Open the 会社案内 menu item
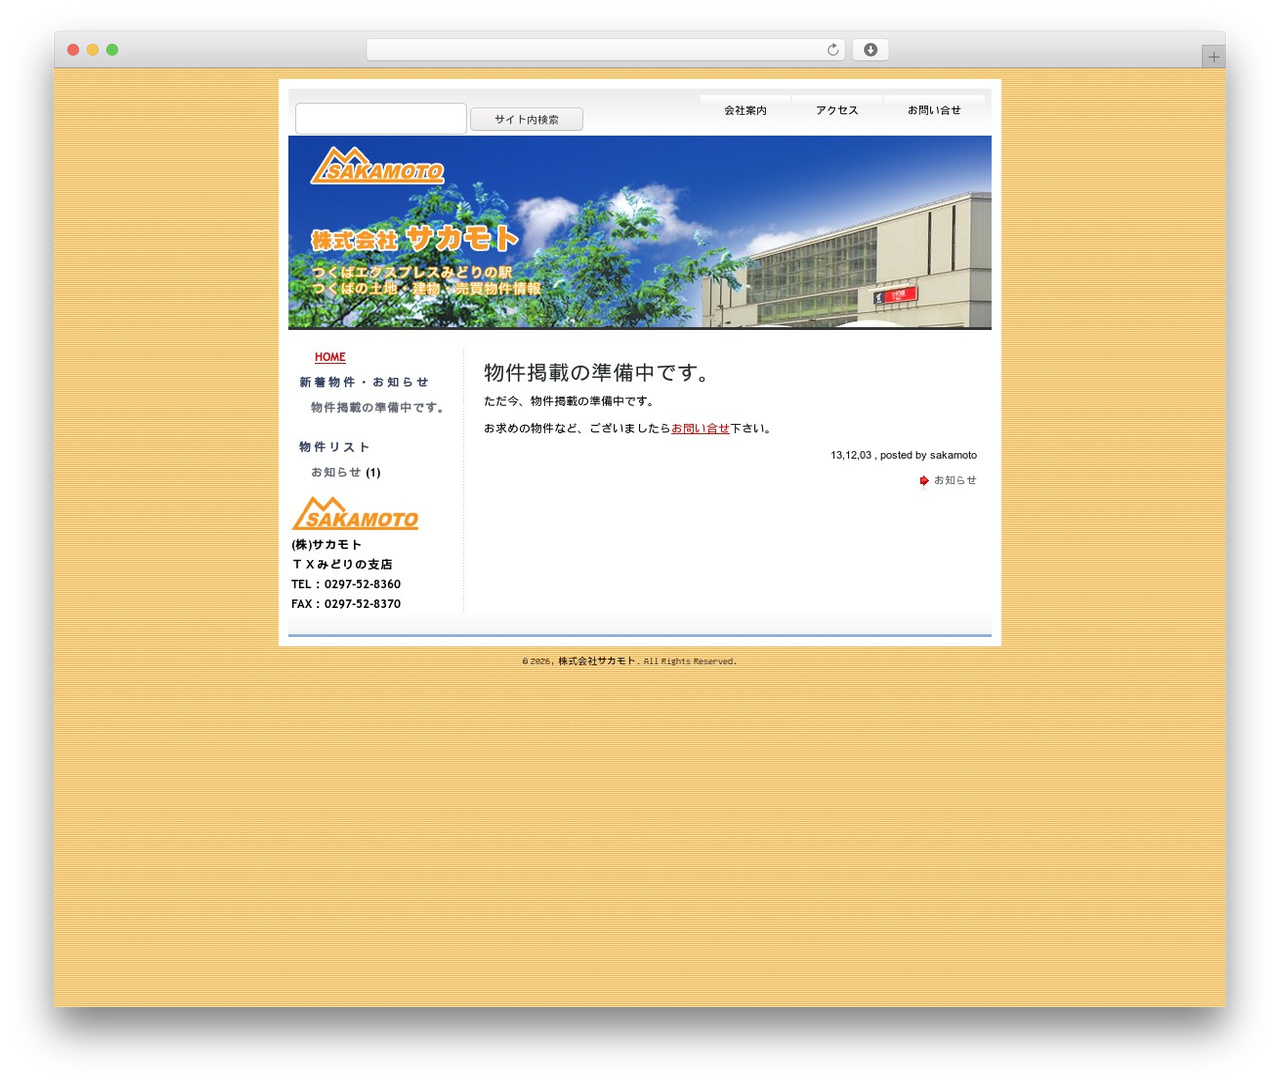Screen dimensions: 1280x1084 click(x=745, y=110)
